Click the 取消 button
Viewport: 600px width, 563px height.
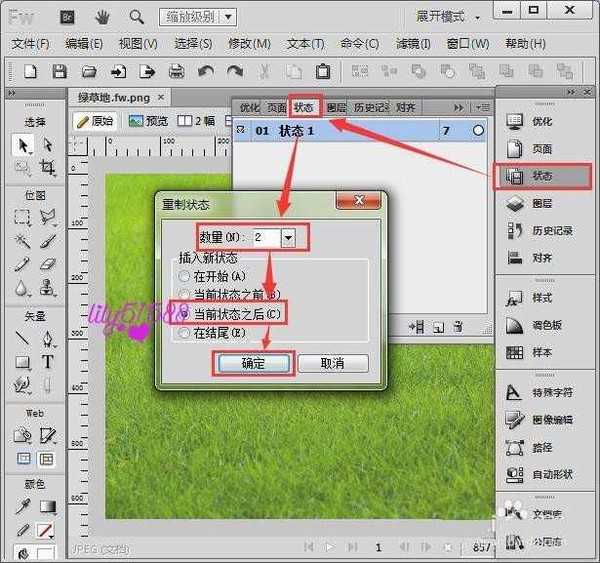coord(333,363)
